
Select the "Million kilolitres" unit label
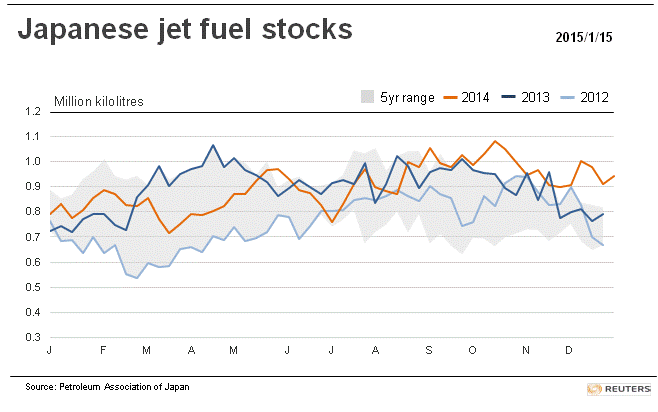[x=99, y=99]
